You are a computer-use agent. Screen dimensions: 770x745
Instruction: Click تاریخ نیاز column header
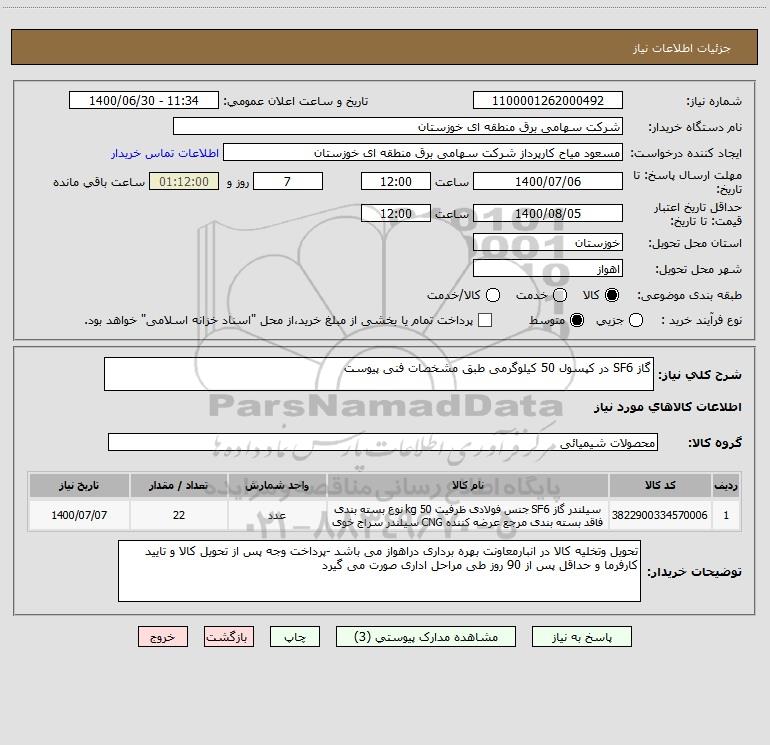pyautogui.click(x=79, y=485)
